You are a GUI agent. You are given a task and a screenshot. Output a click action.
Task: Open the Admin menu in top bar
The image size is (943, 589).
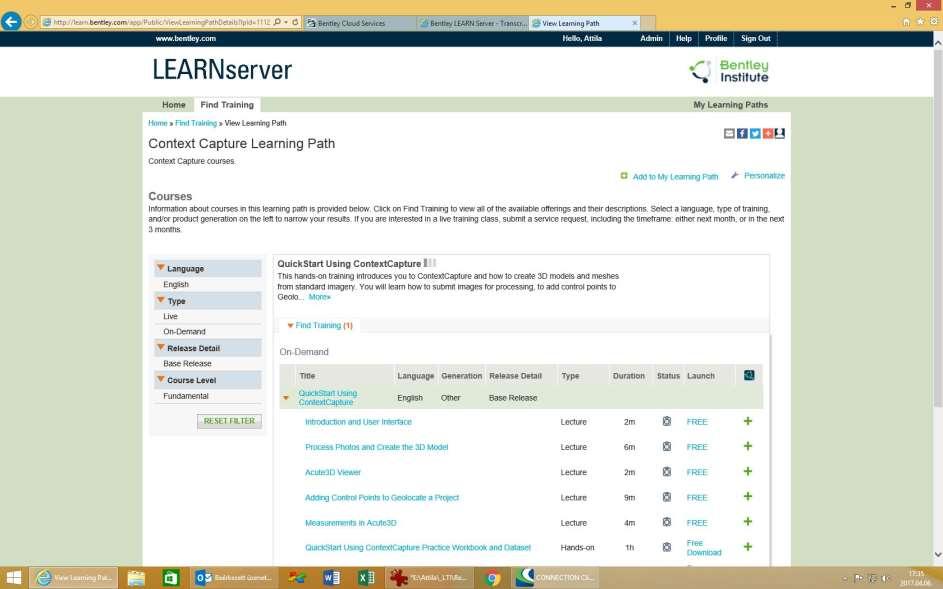pyautogui.click(x=651, y=39)
